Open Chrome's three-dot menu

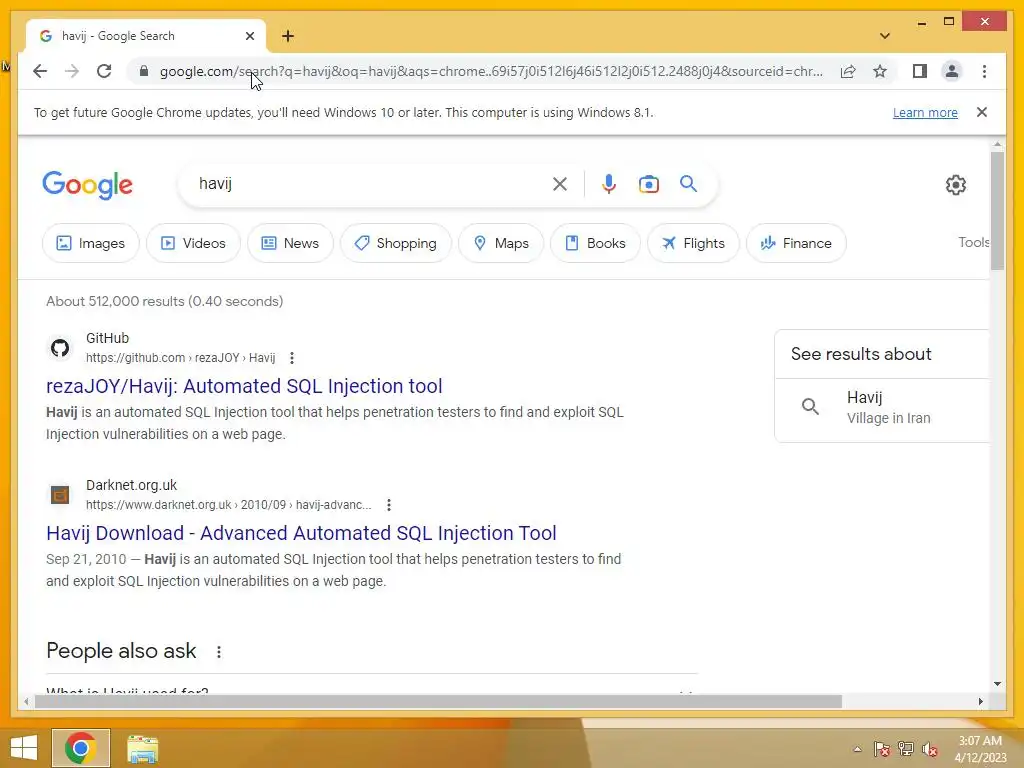984,71
